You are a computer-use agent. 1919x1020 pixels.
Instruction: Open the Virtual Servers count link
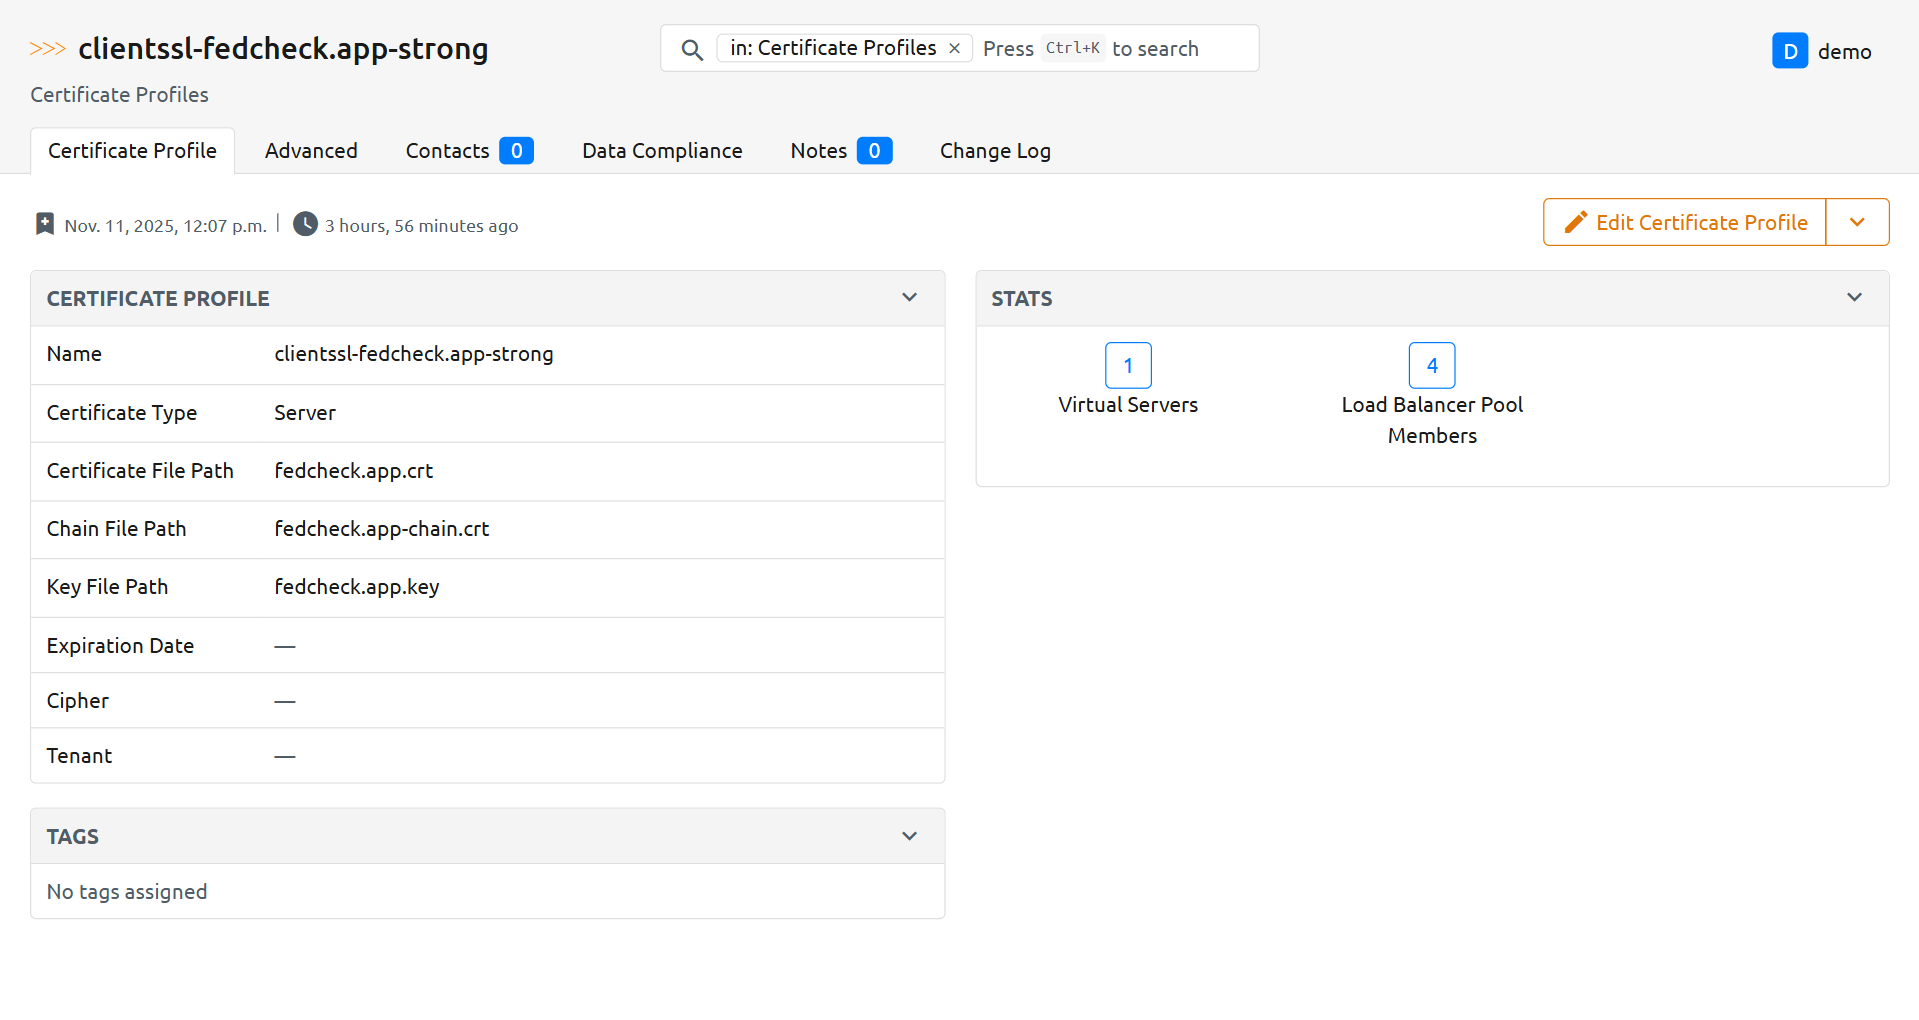1128,365
